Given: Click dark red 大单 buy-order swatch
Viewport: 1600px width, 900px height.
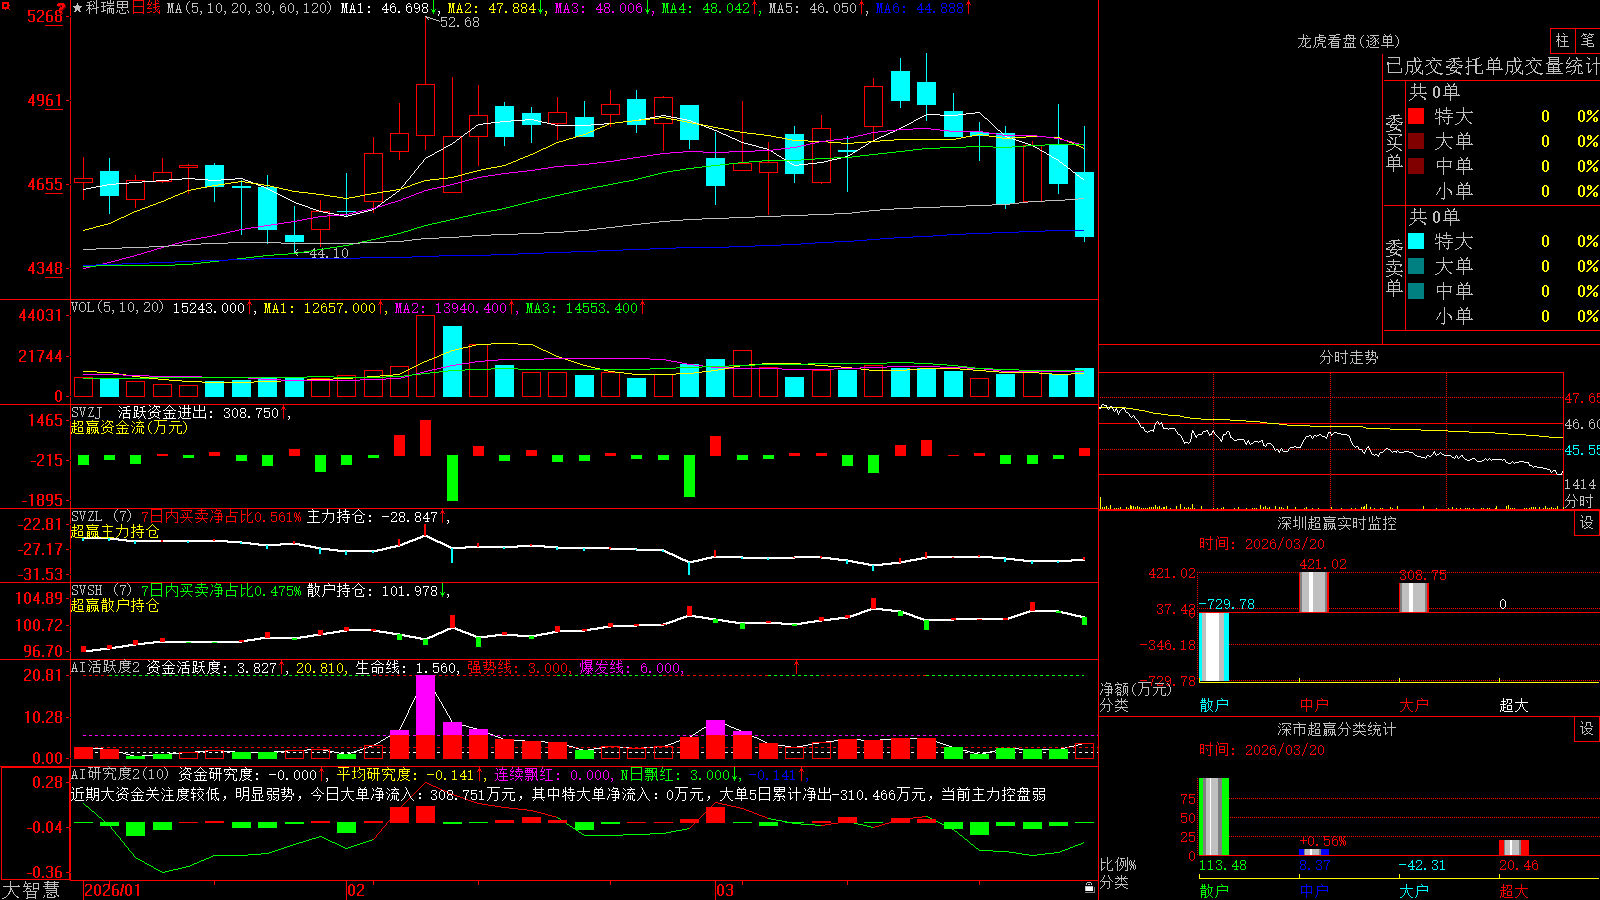Looking at the screenshot, I should coord(1416,141).
